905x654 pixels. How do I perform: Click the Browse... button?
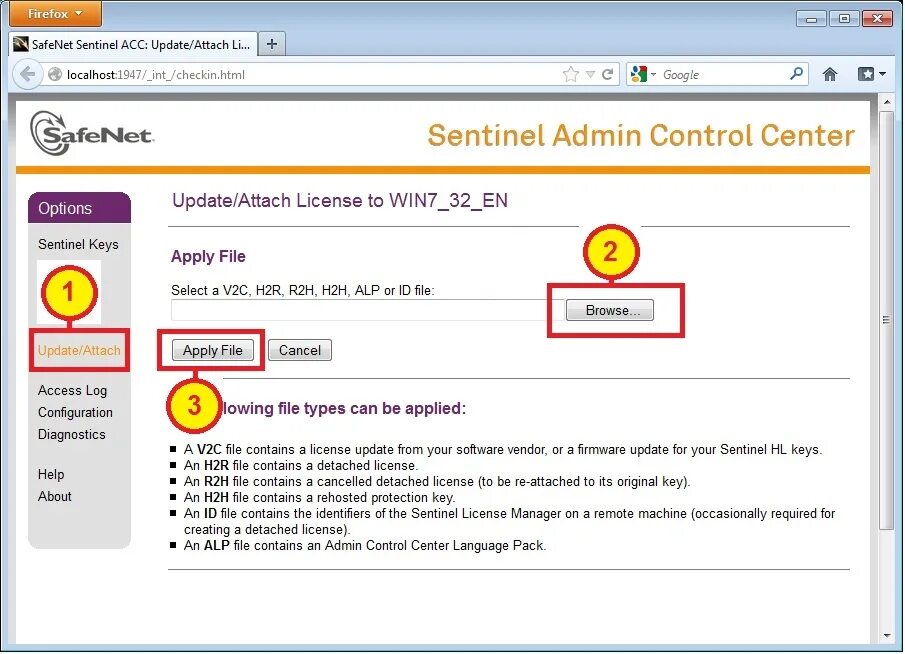[610, 311]
